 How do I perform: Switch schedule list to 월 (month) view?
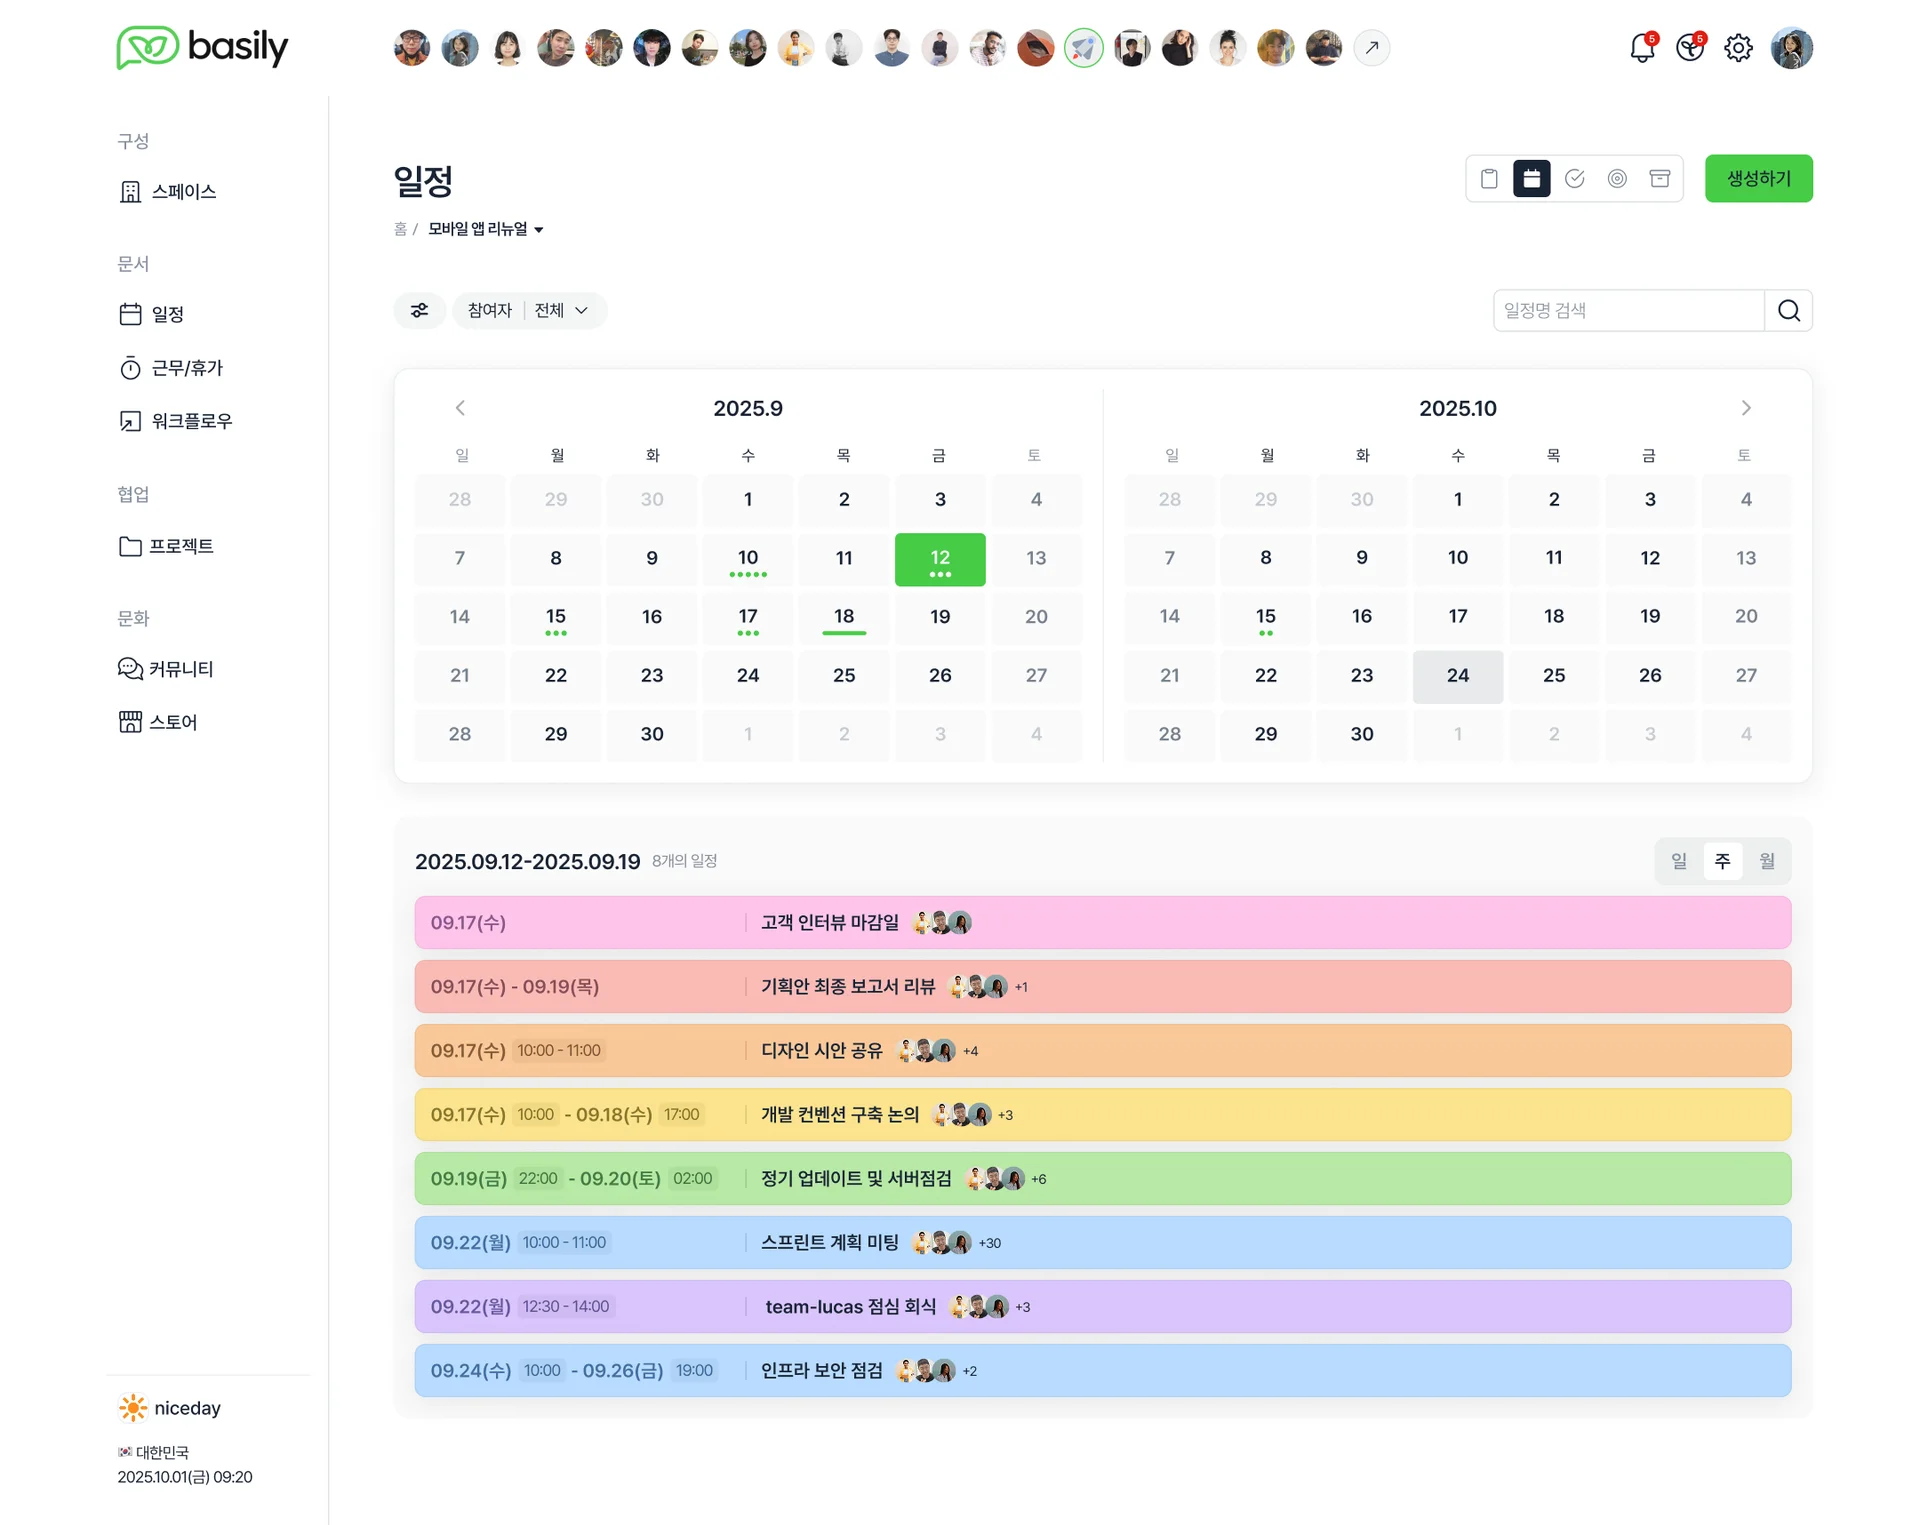[x=1767, y=861]
